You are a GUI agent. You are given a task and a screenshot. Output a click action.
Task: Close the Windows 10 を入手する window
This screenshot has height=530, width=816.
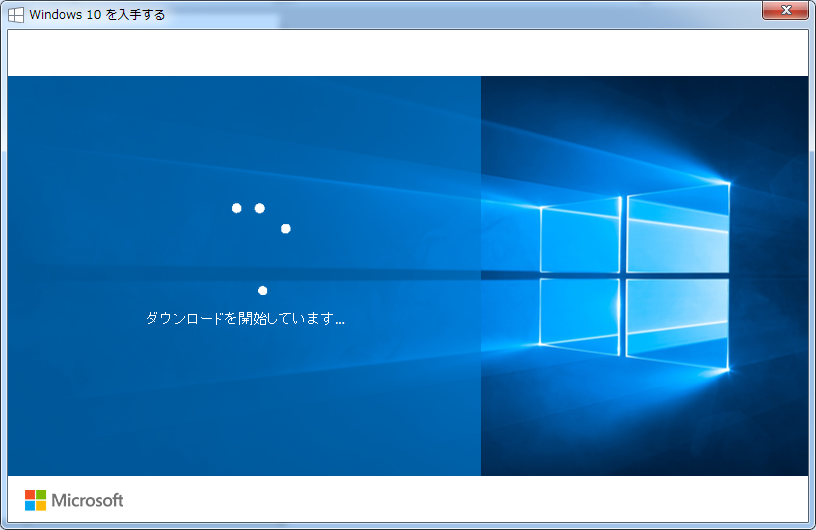click(786, 10)
